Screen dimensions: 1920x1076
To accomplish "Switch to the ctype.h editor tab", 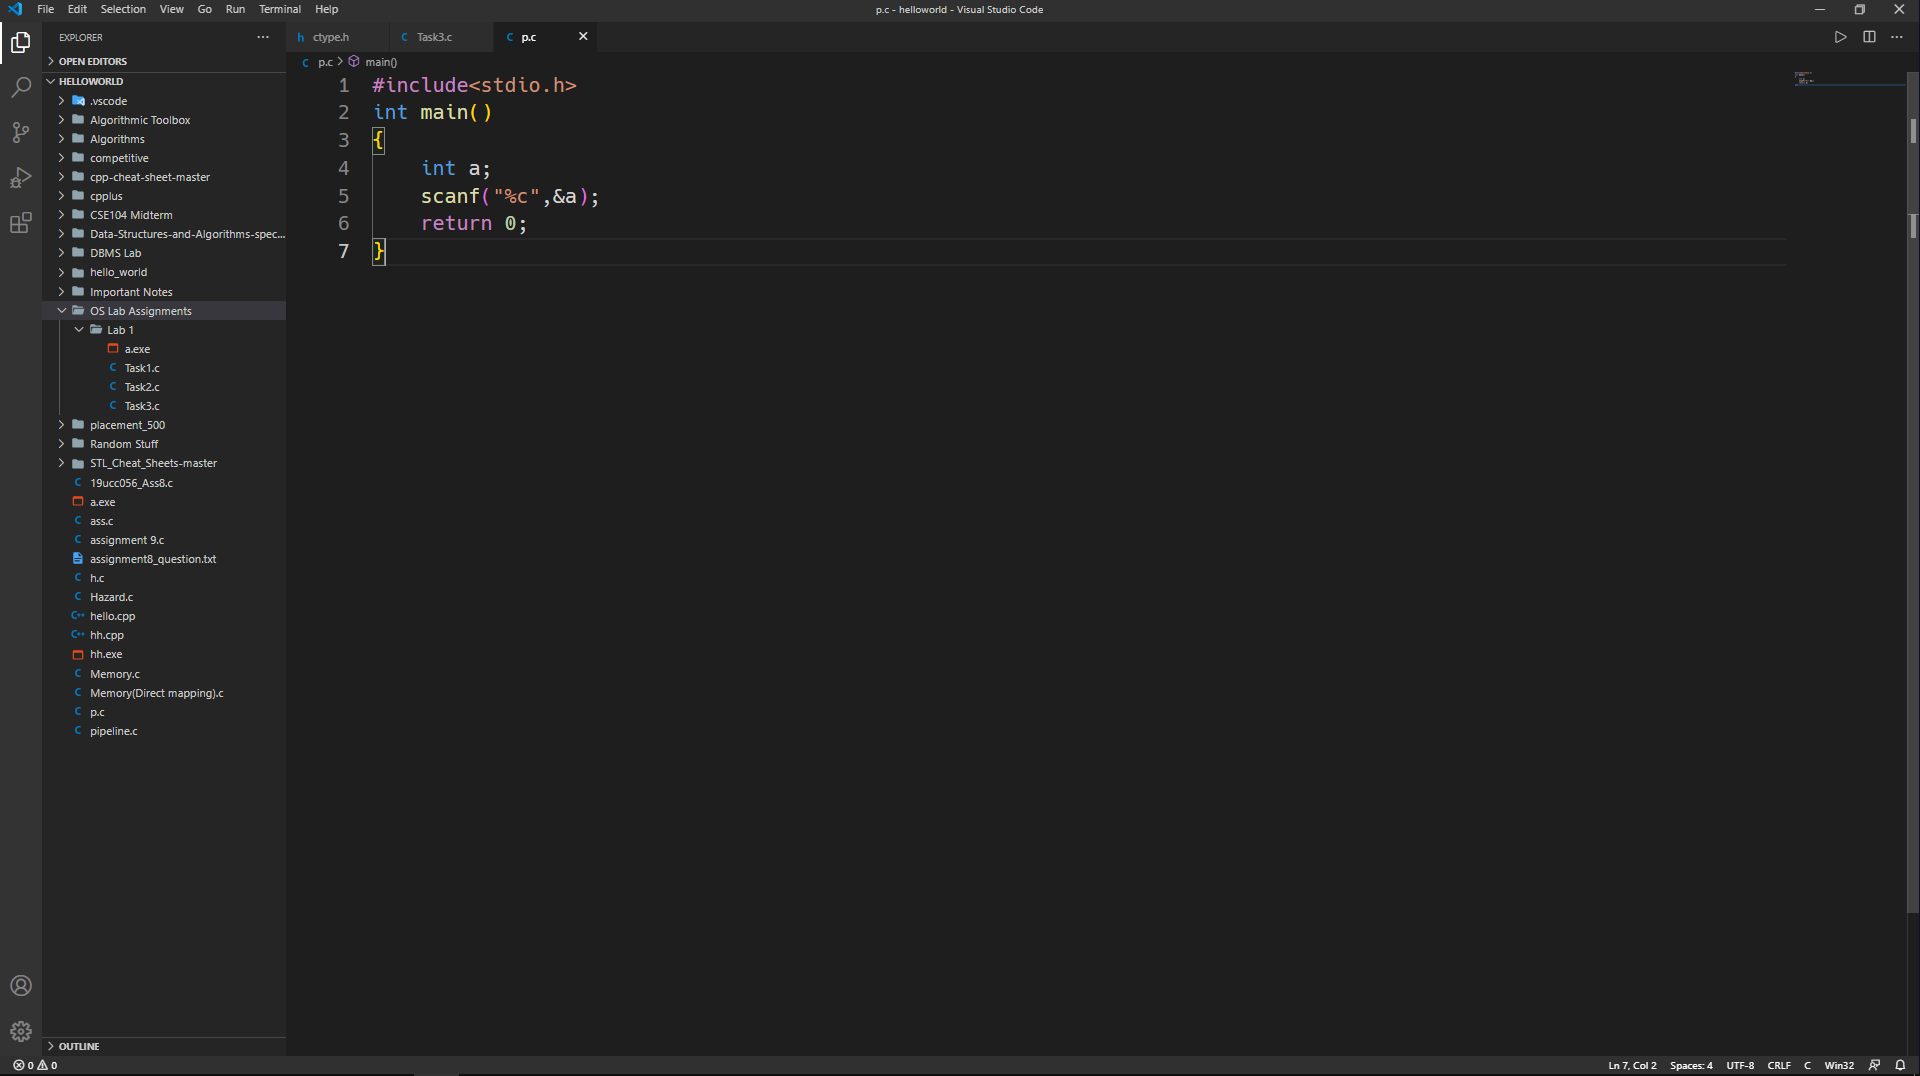I will (x=330, y=36).
